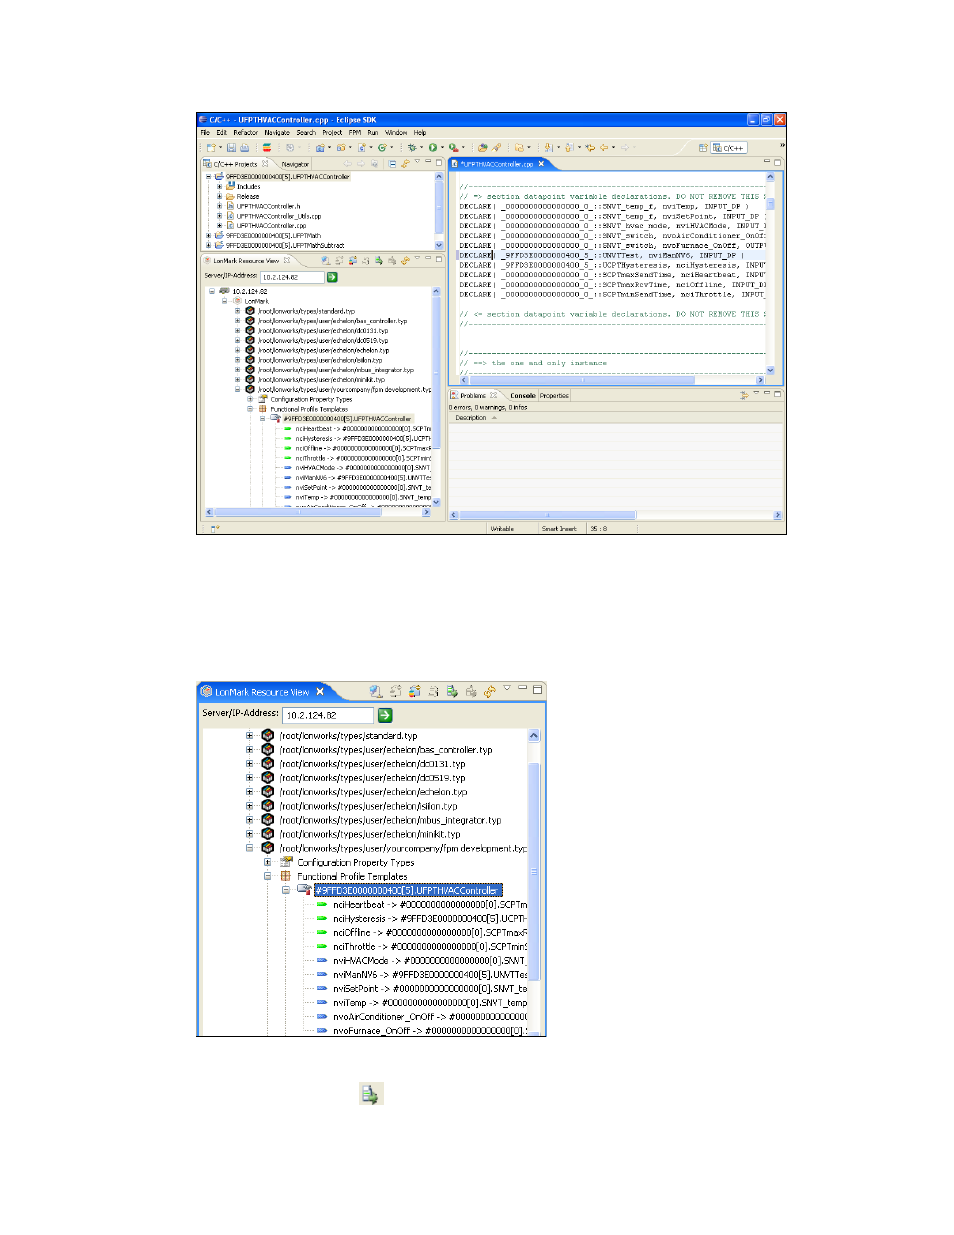954x1235 pixels.
Task: Expand Configuration Property Types in enlarged tree
Action: [267, 862]
